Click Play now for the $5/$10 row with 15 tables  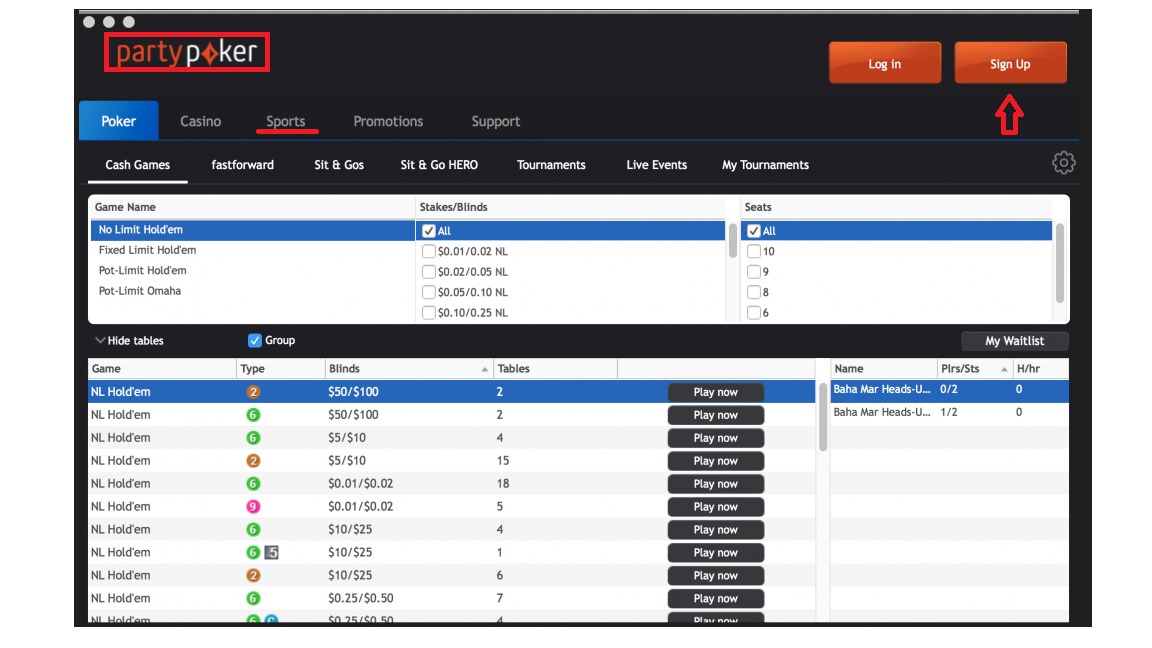click(716, 461)
